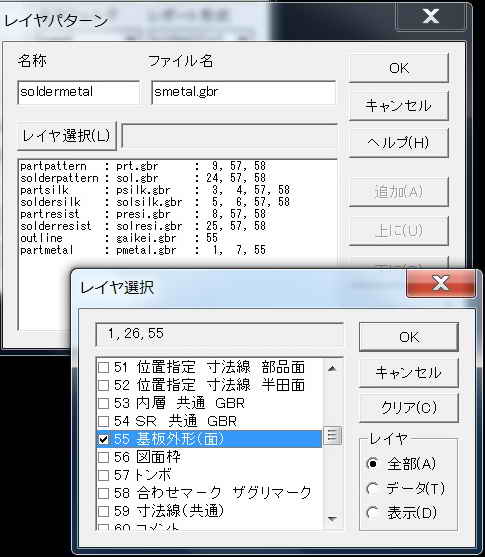Choose the データ(T) layer radio

[372, 488]
